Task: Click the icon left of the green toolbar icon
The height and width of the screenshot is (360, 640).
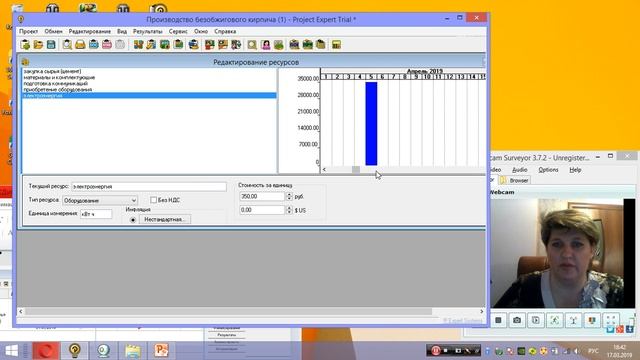Action: coord(151,44)
